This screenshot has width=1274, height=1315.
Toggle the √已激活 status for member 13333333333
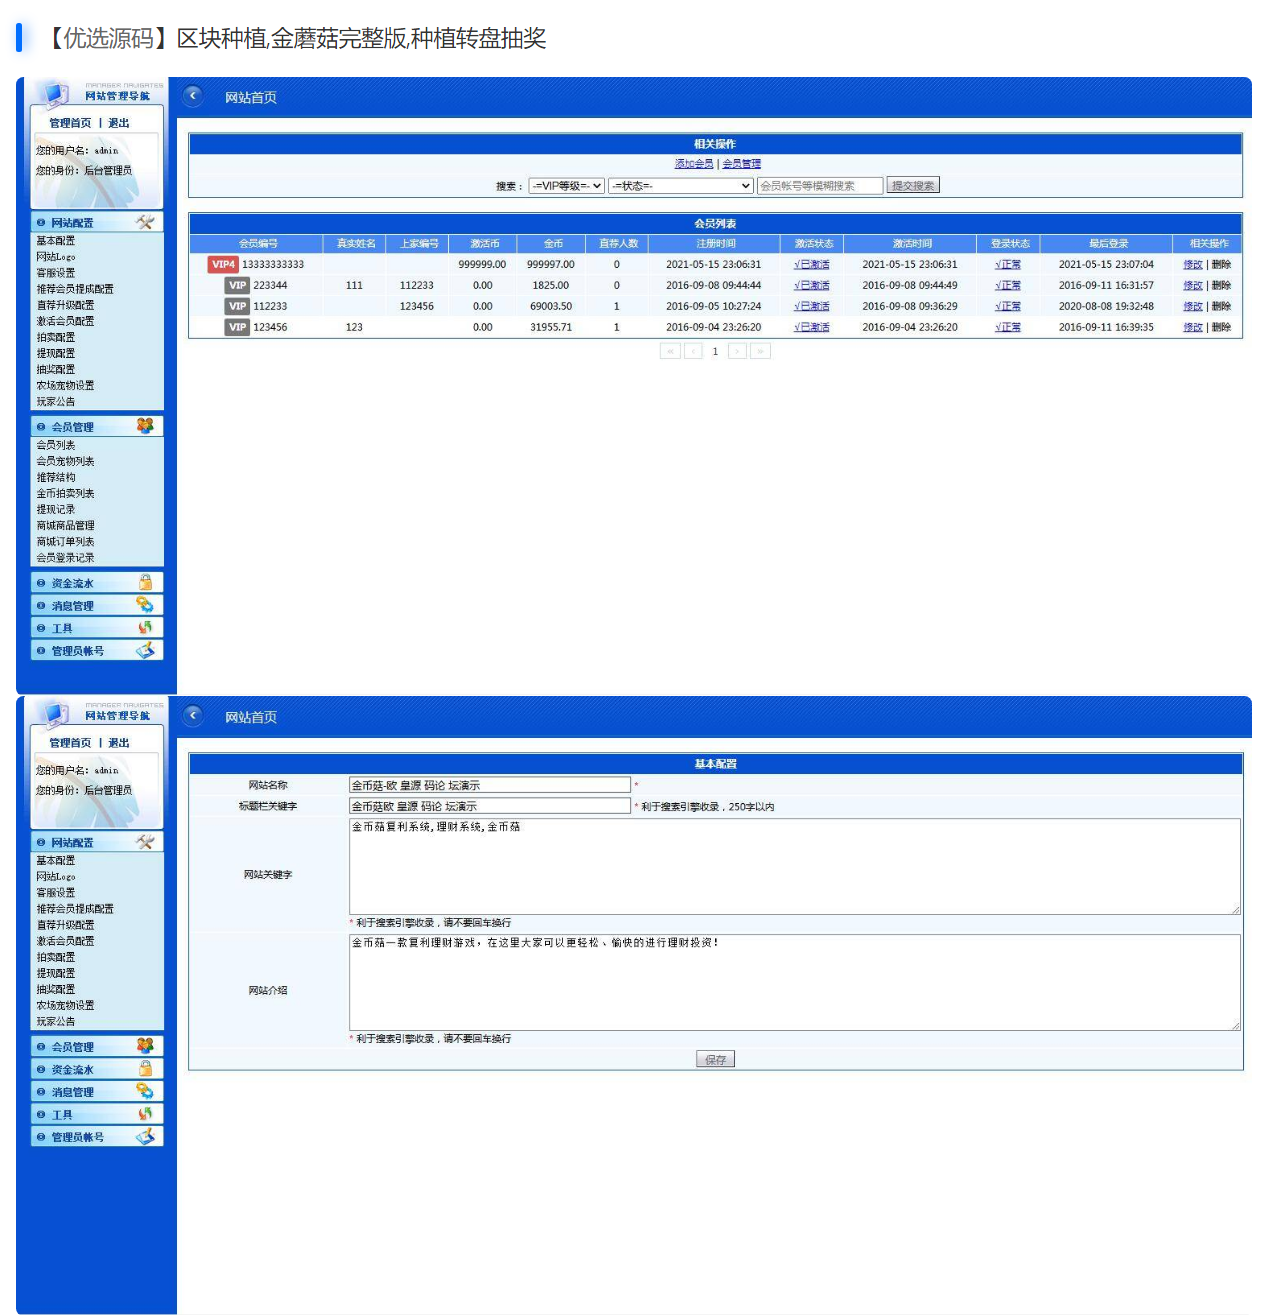(x=811, y=265)
